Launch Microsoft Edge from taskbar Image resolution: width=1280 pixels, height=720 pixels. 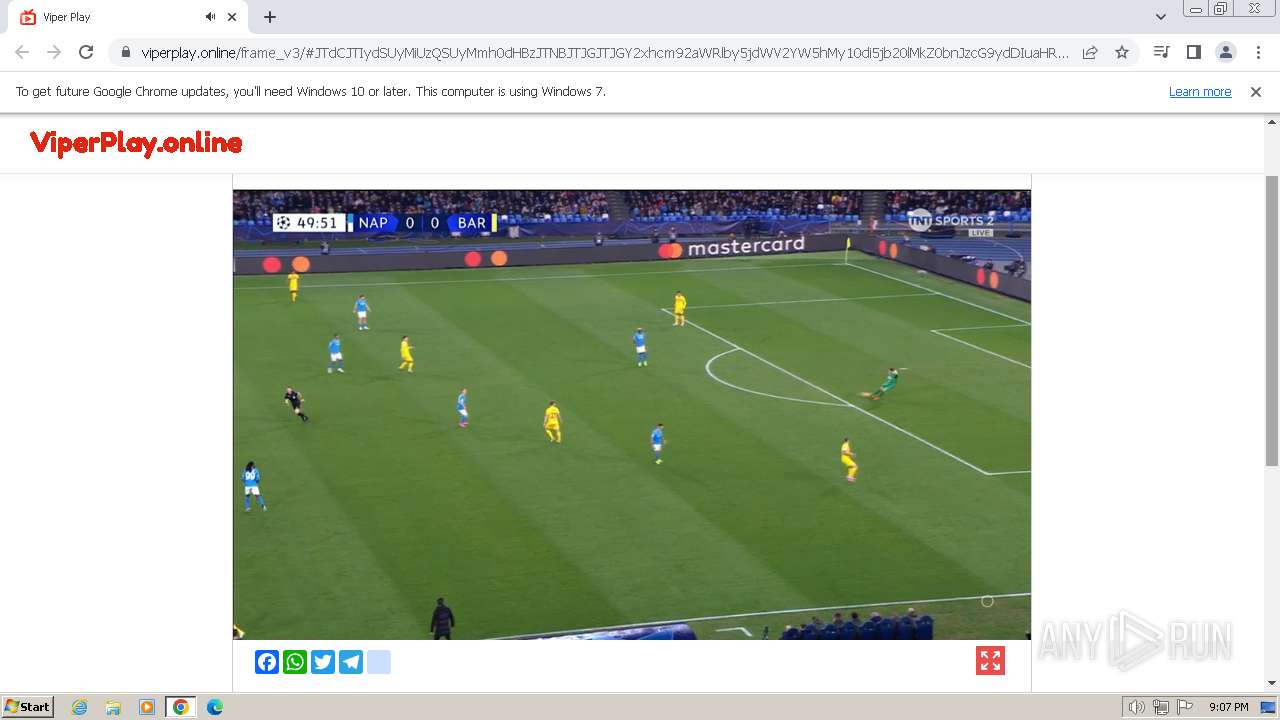[x=214, y=707]
